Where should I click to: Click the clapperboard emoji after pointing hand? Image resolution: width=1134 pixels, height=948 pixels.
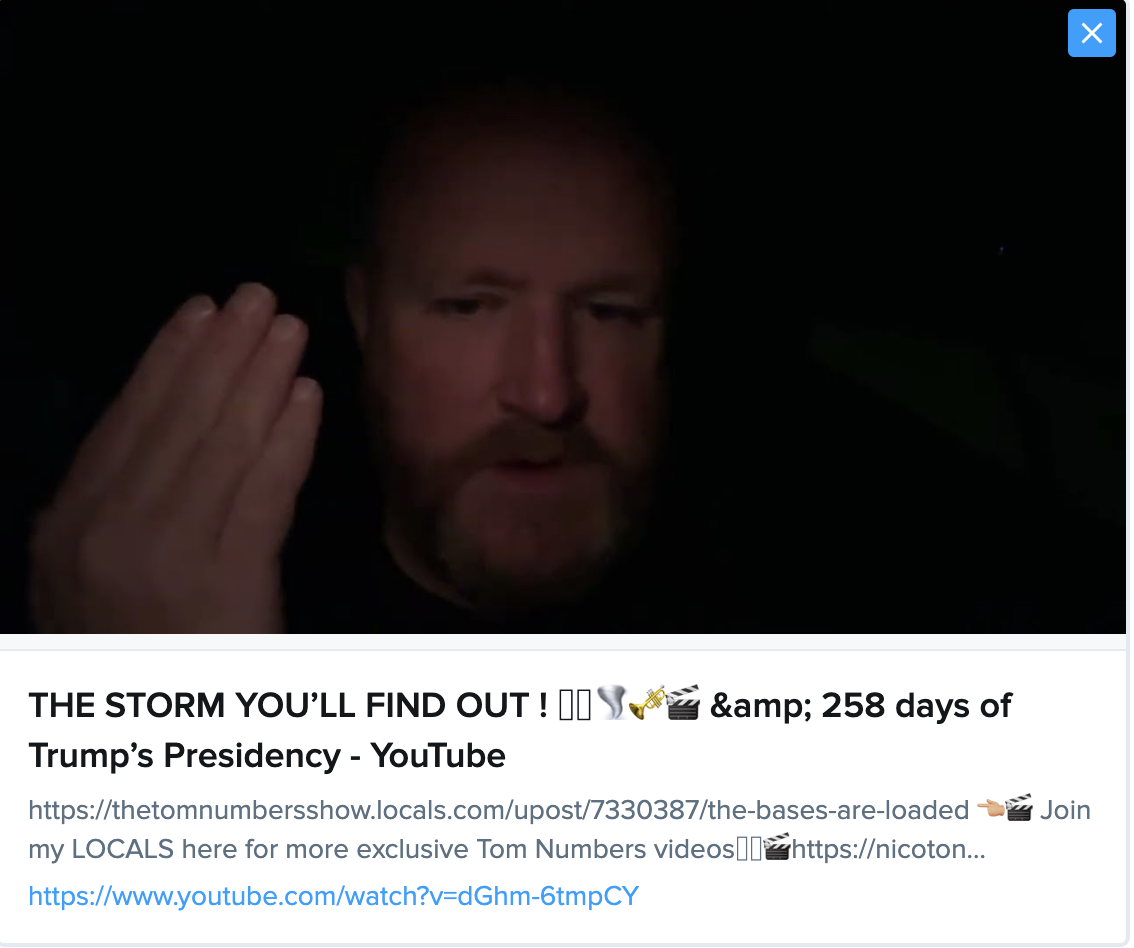point(1020,810)
